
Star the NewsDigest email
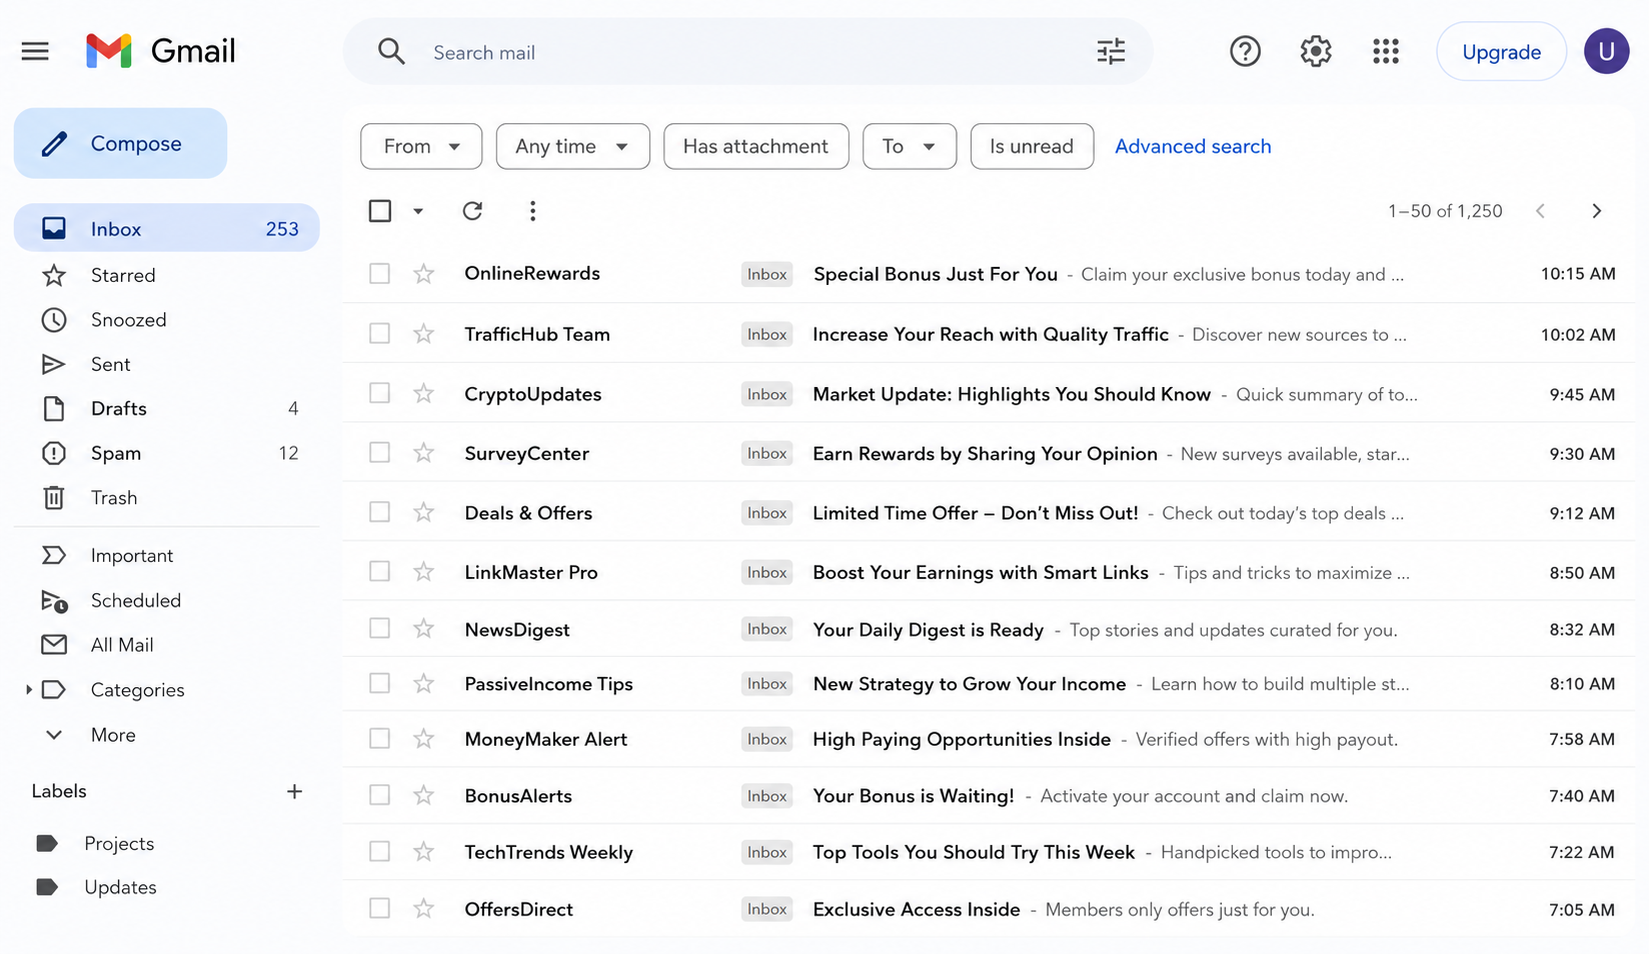coord(424,628)
